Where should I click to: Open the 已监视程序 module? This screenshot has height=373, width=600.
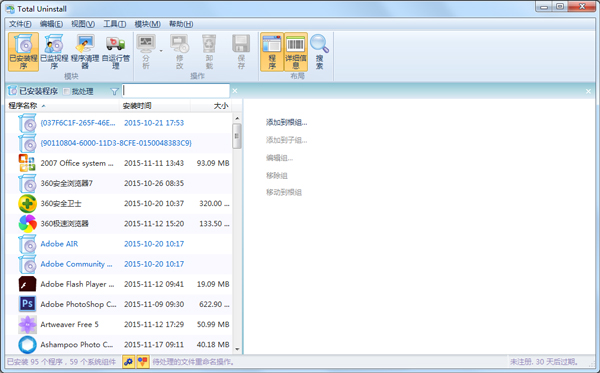click(x=54, y=52)
